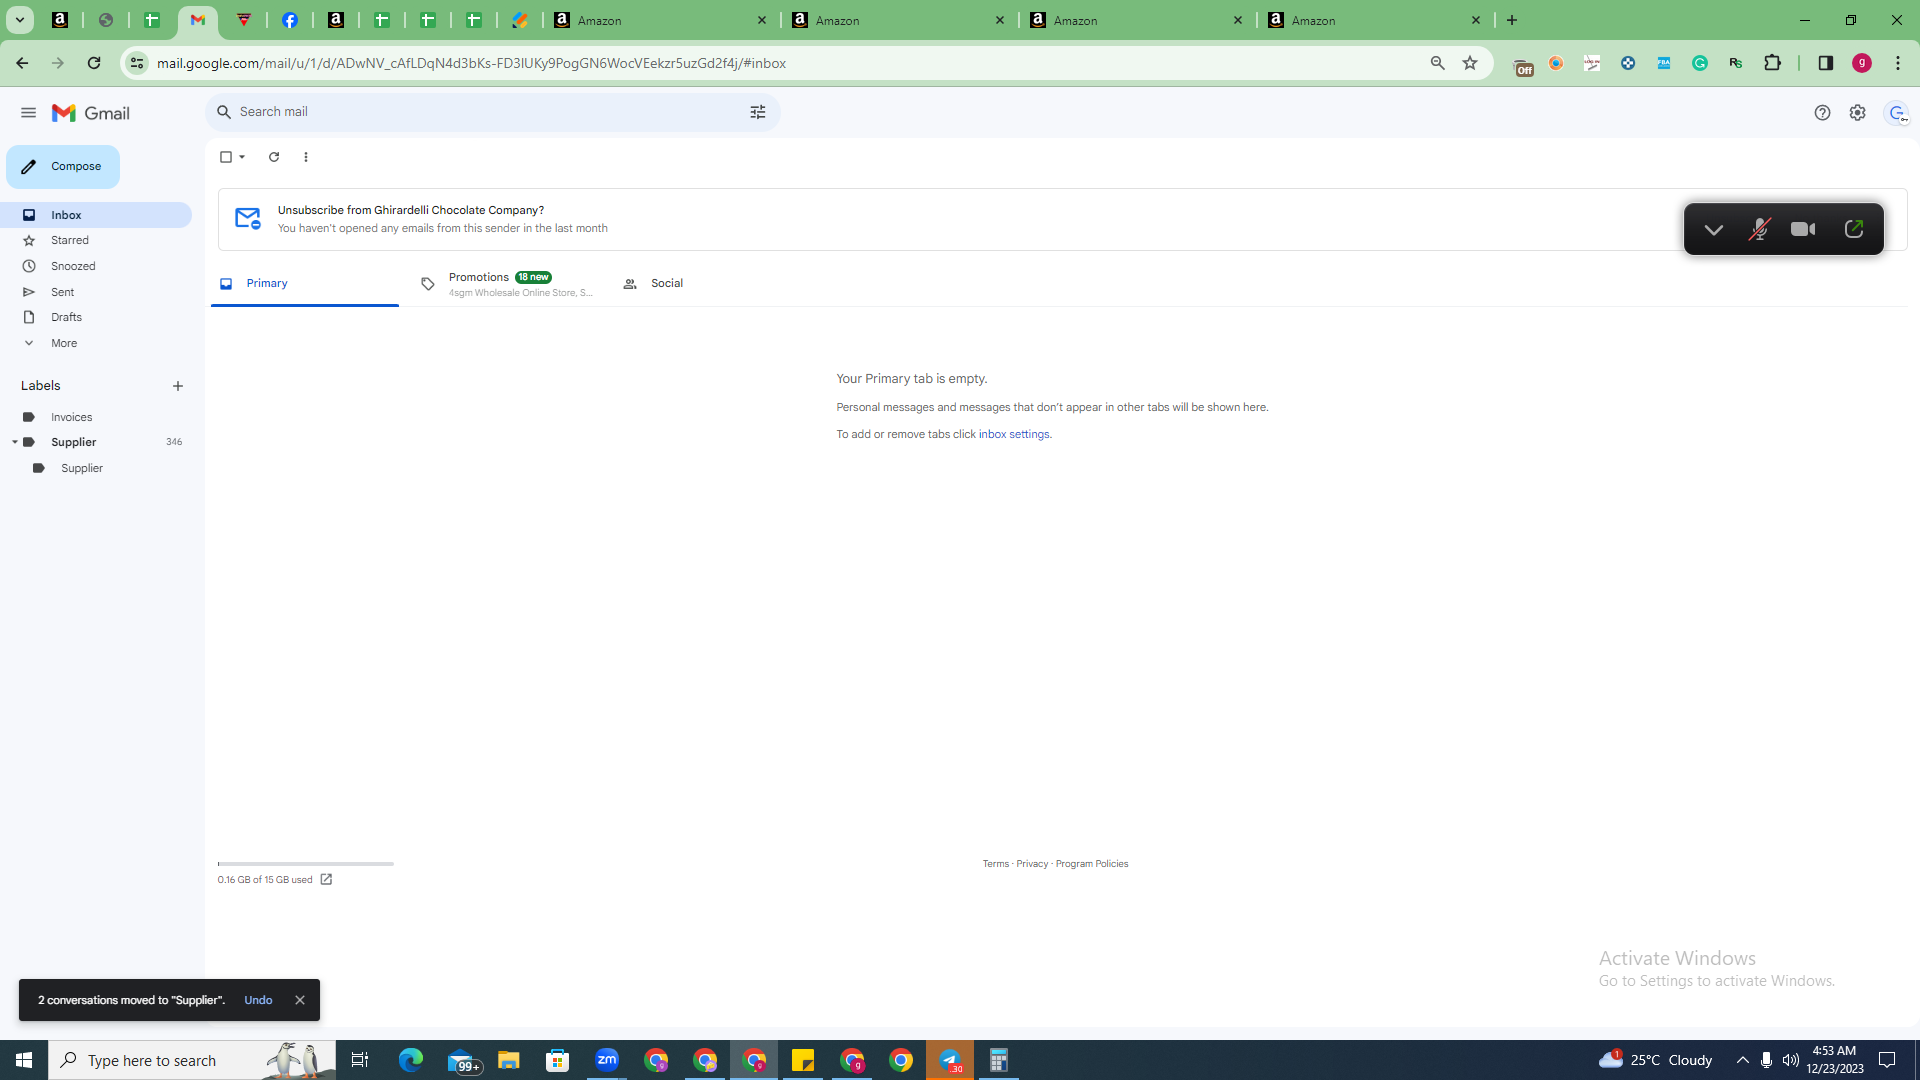Open search options filter icon in search bar
Screen dimensions: 1920x1080
[x=758, y=112]
